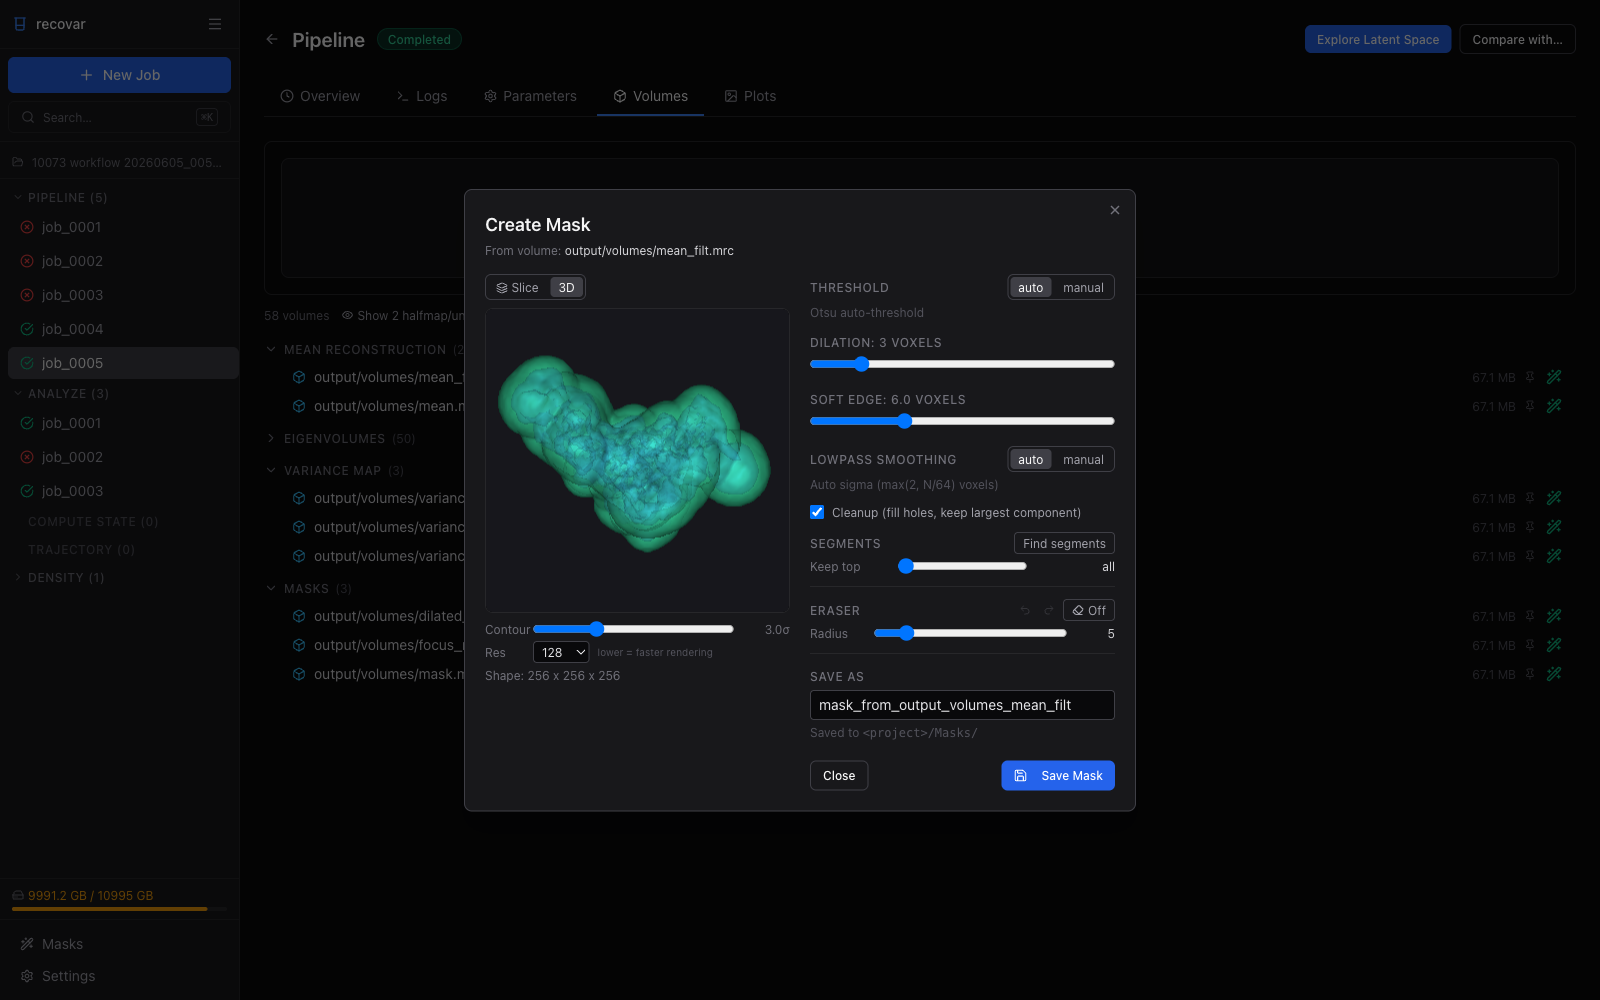
Task: Open Masks from the sidebar bottom
Action: coord(62,944)
